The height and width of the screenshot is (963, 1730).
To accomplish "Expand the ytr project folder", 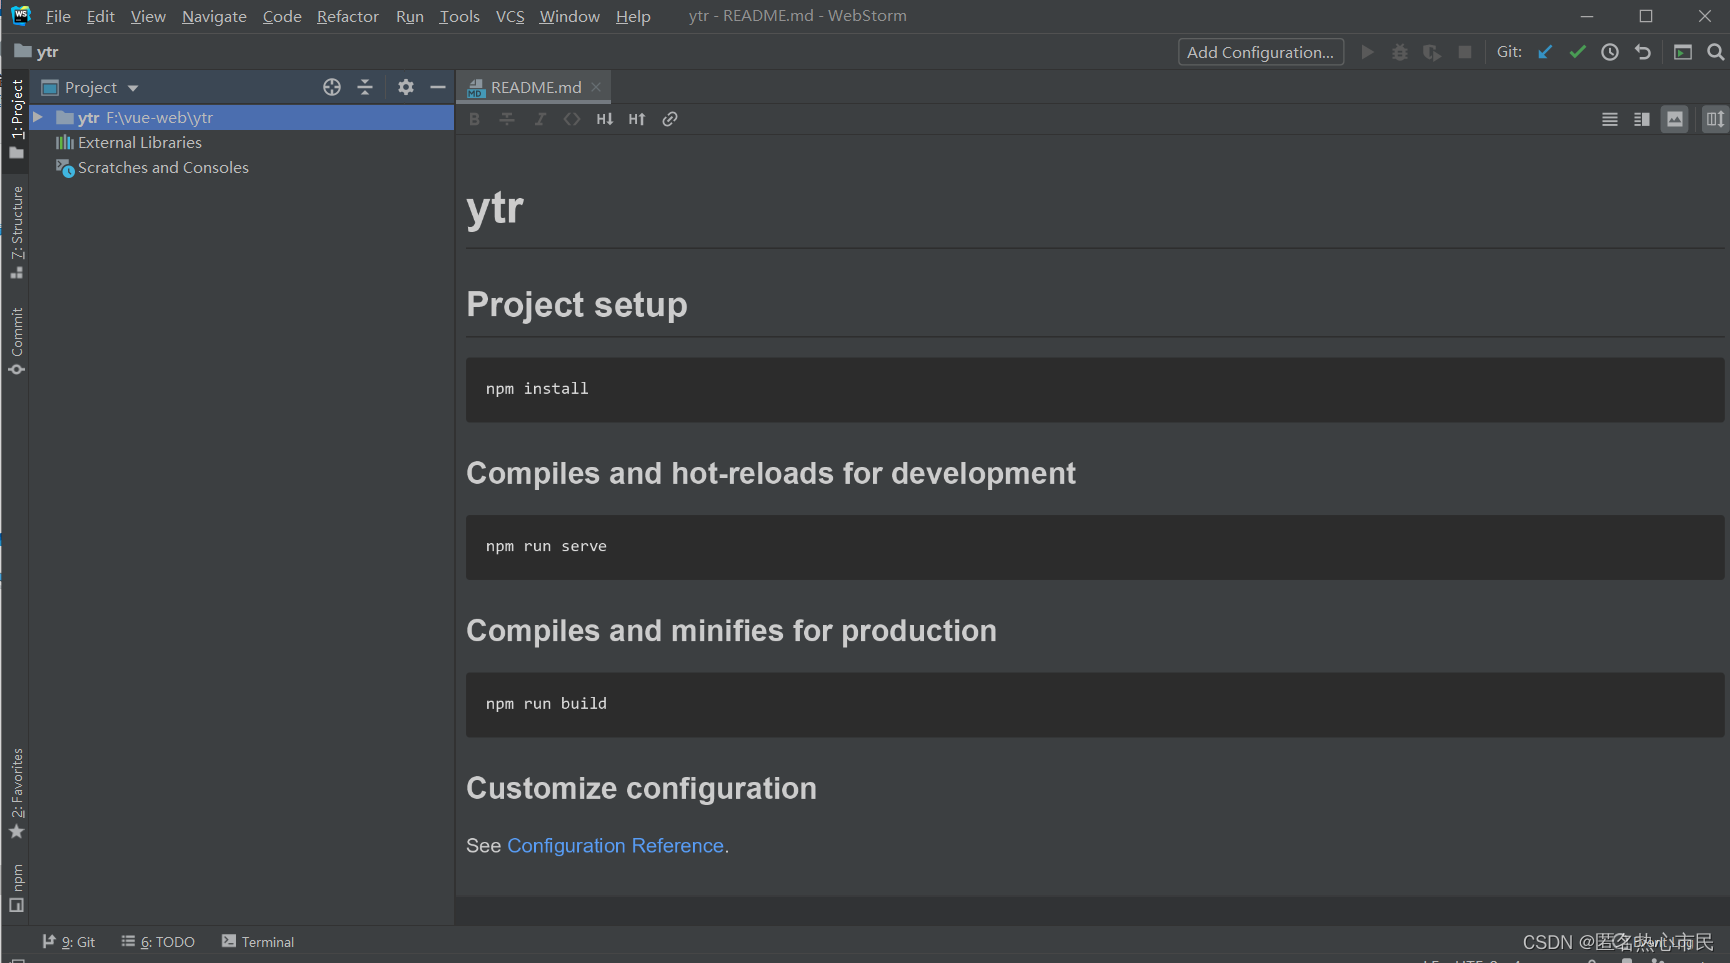I will pyautogui.click(x=38, y=117).
